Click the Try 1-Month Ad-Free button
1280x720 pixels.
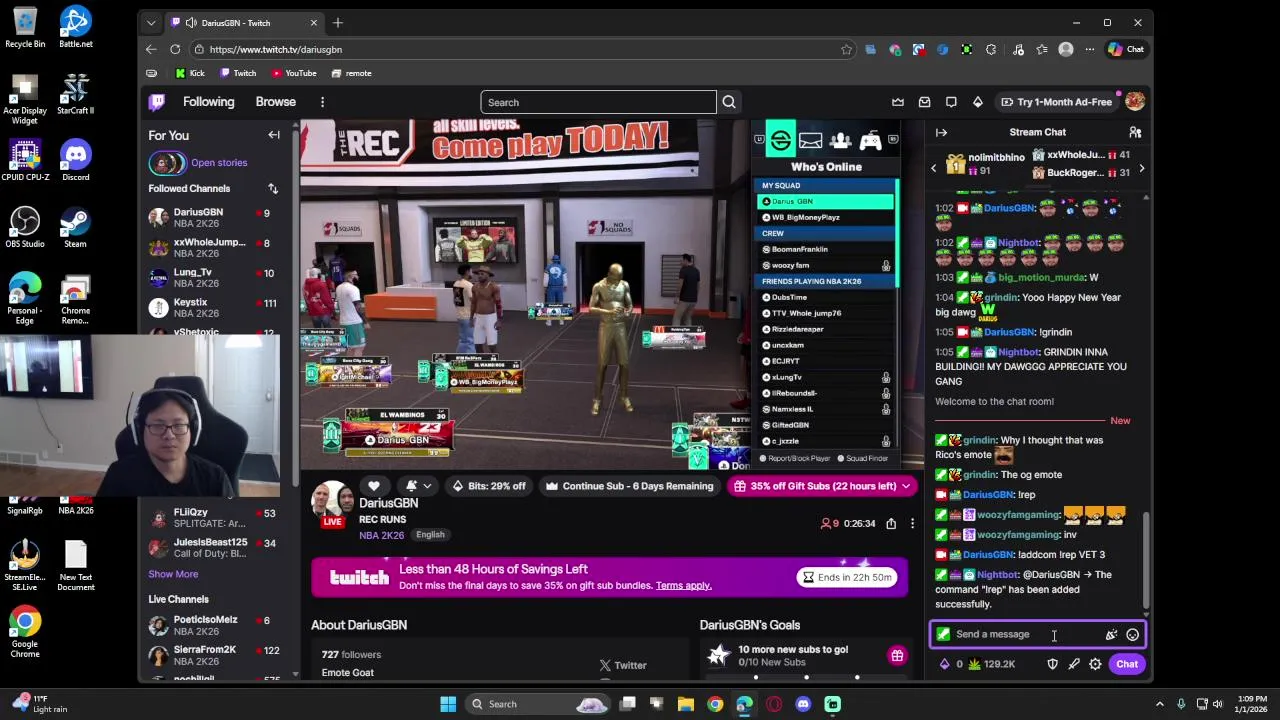point(1056,102)
